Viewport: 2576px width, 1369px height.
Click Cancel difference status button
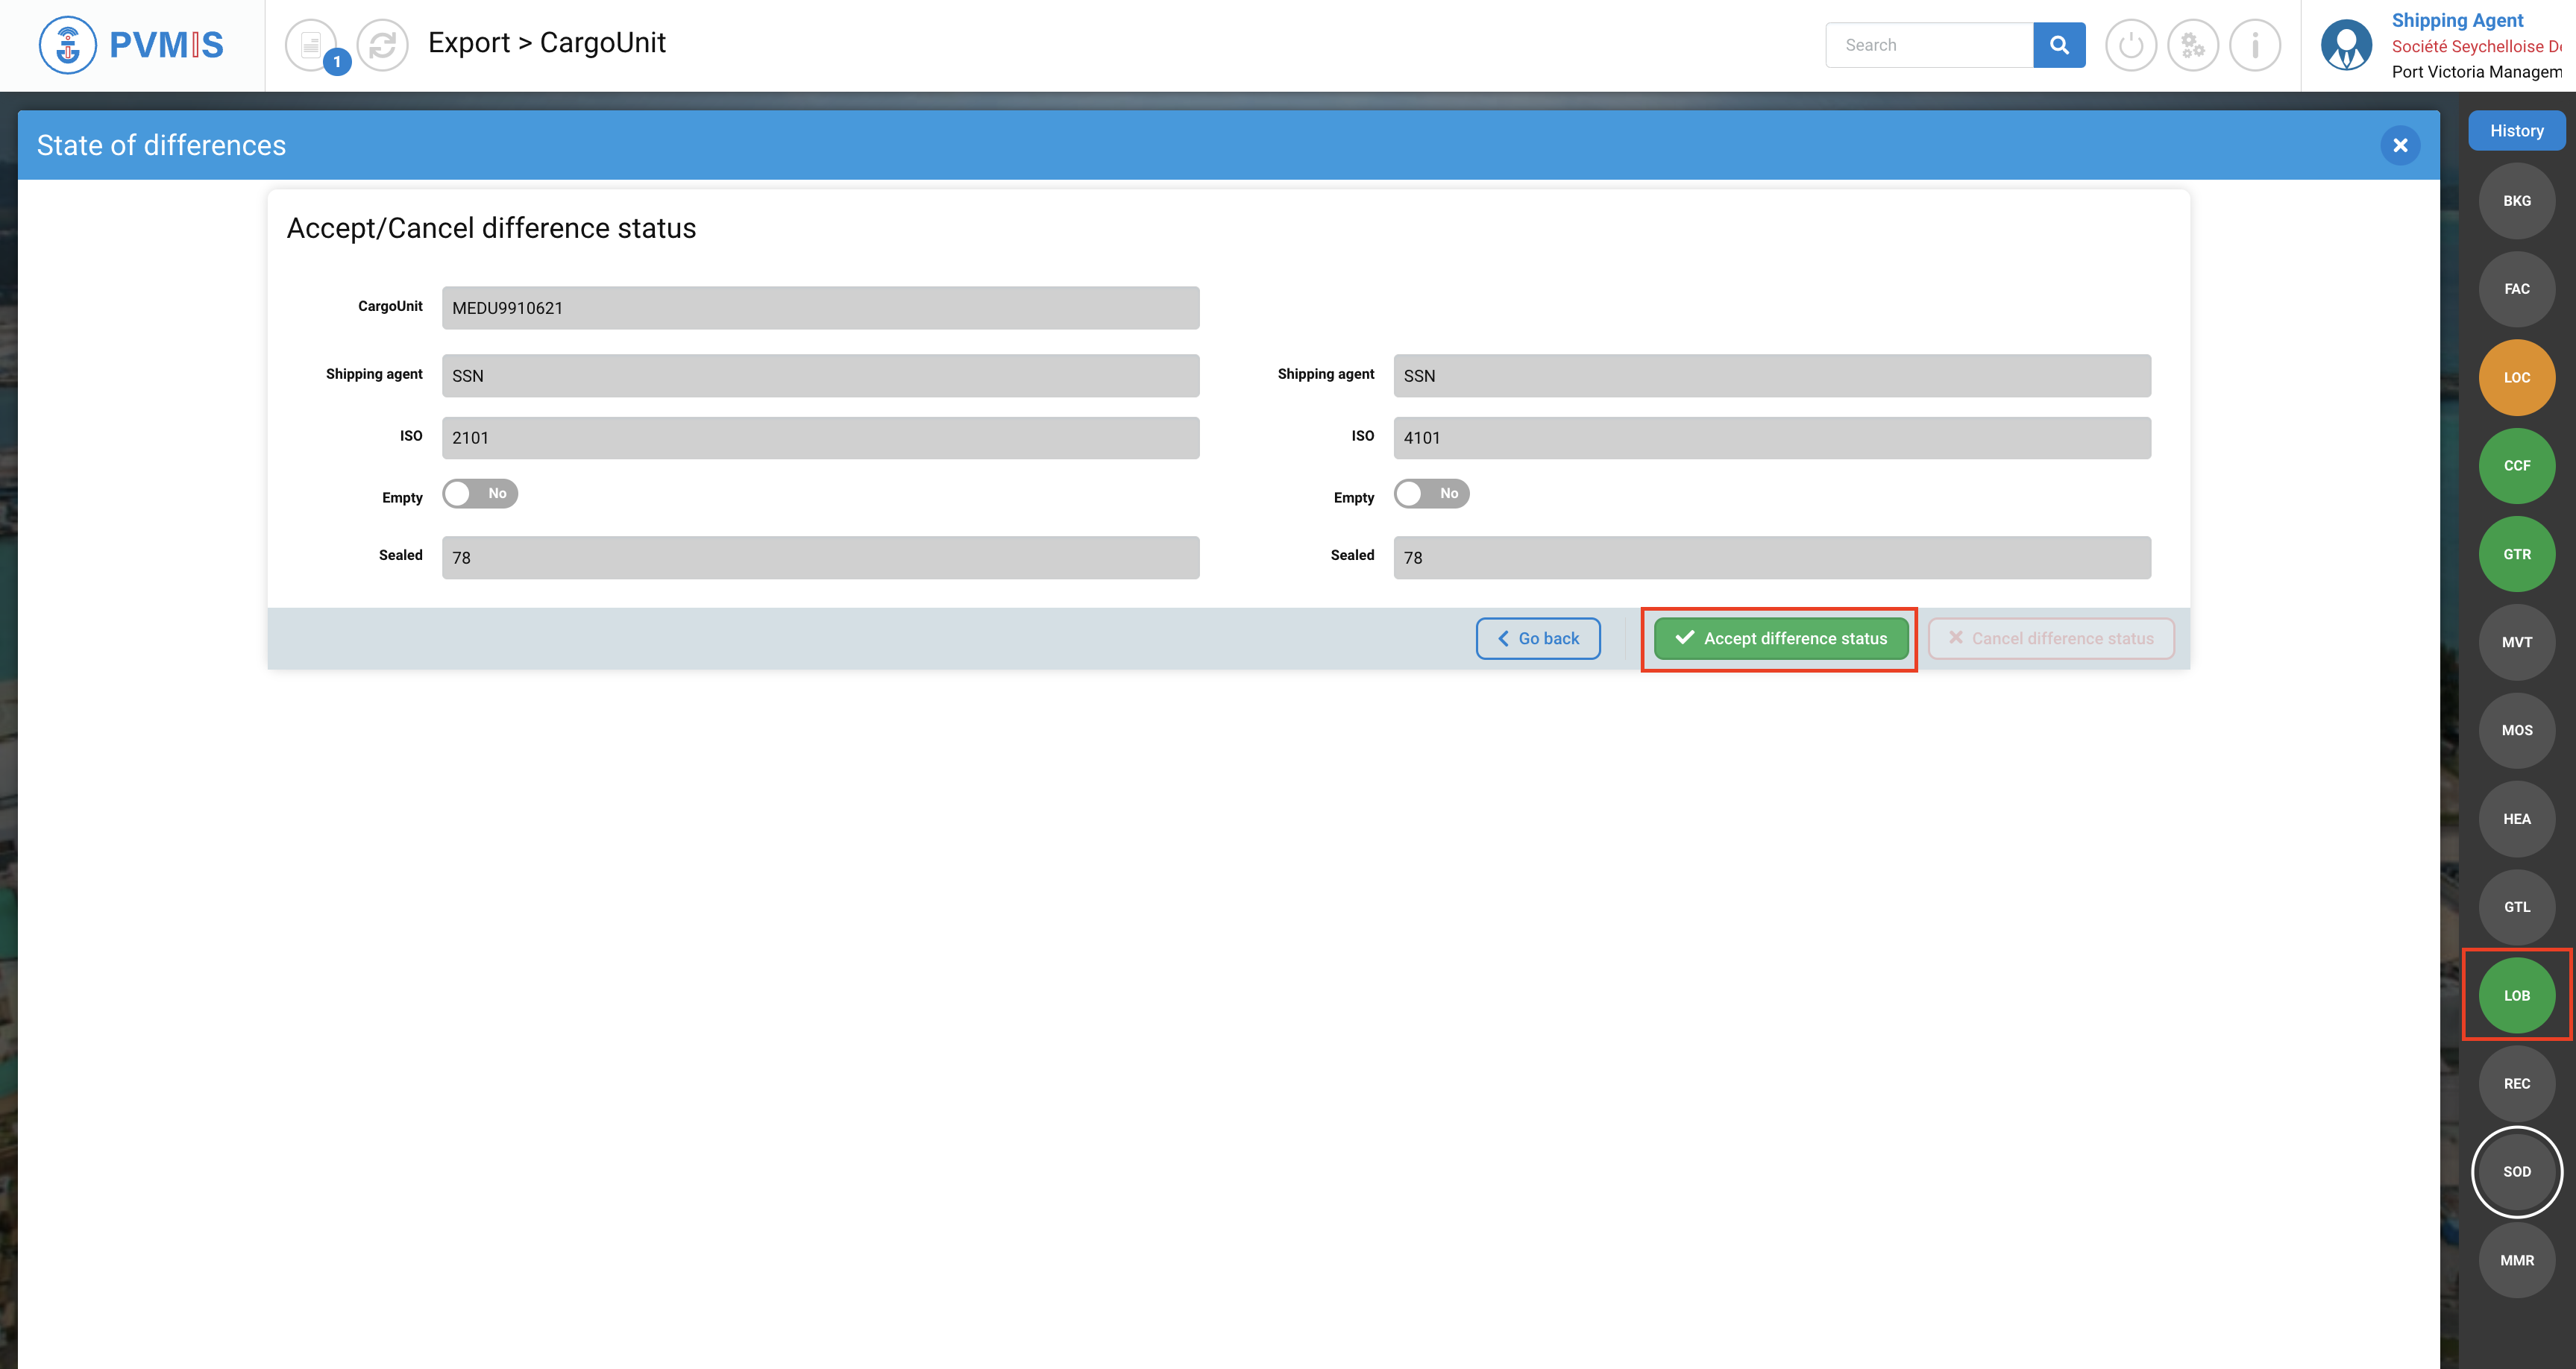pos(2051,638)
